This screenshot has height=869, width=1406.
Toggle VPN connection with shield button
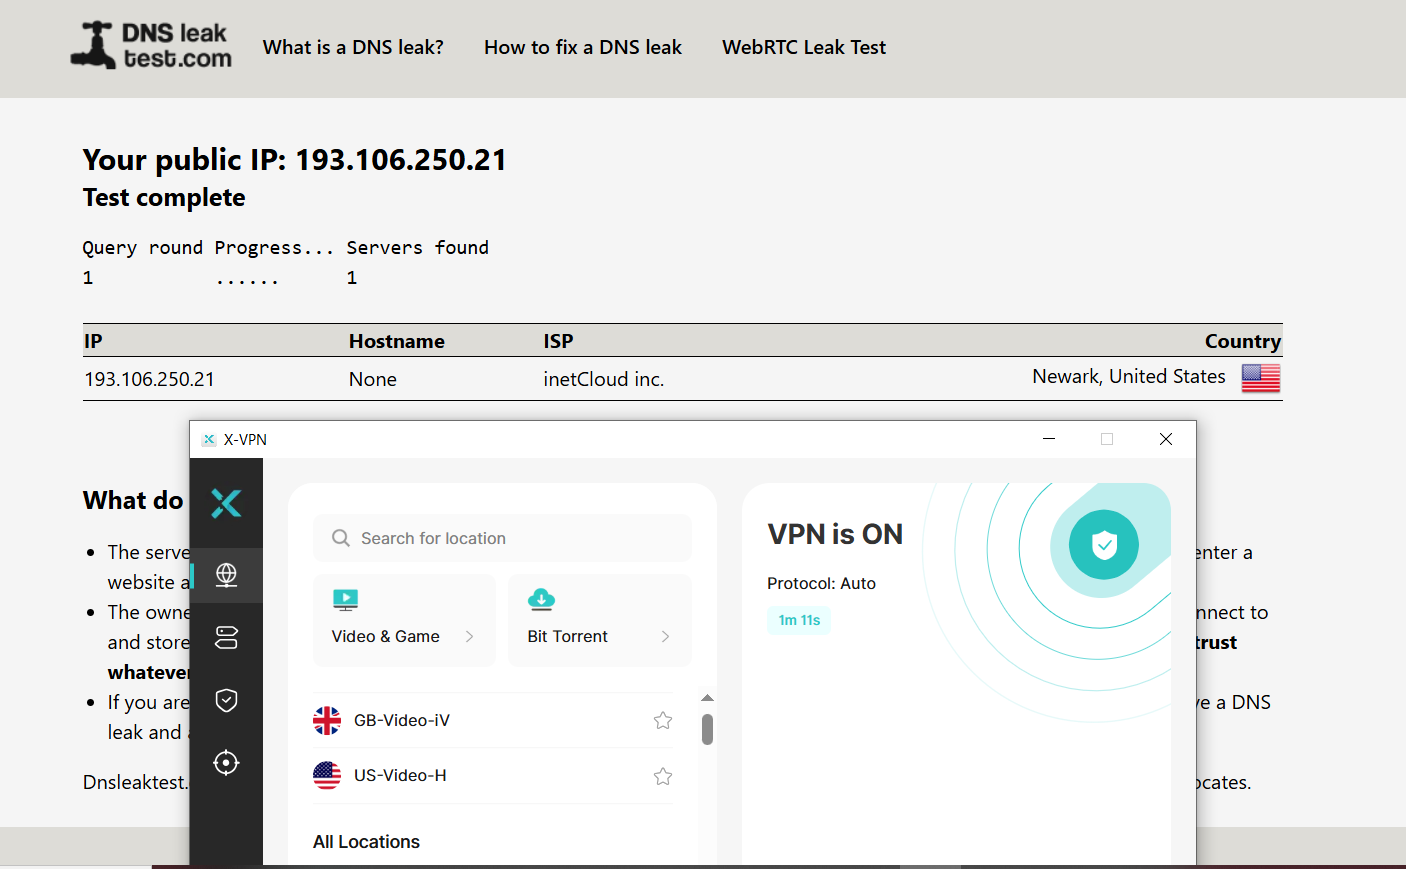pyautogui.click(x=1103, y=545)
